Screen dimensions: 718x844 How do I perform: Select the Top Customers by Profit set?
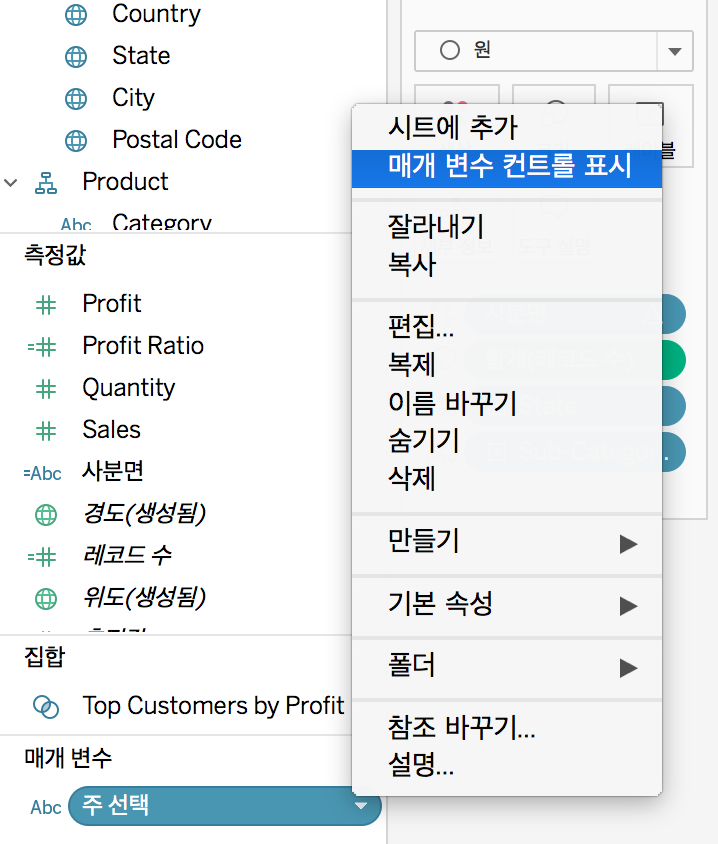[x=213, y=706]
